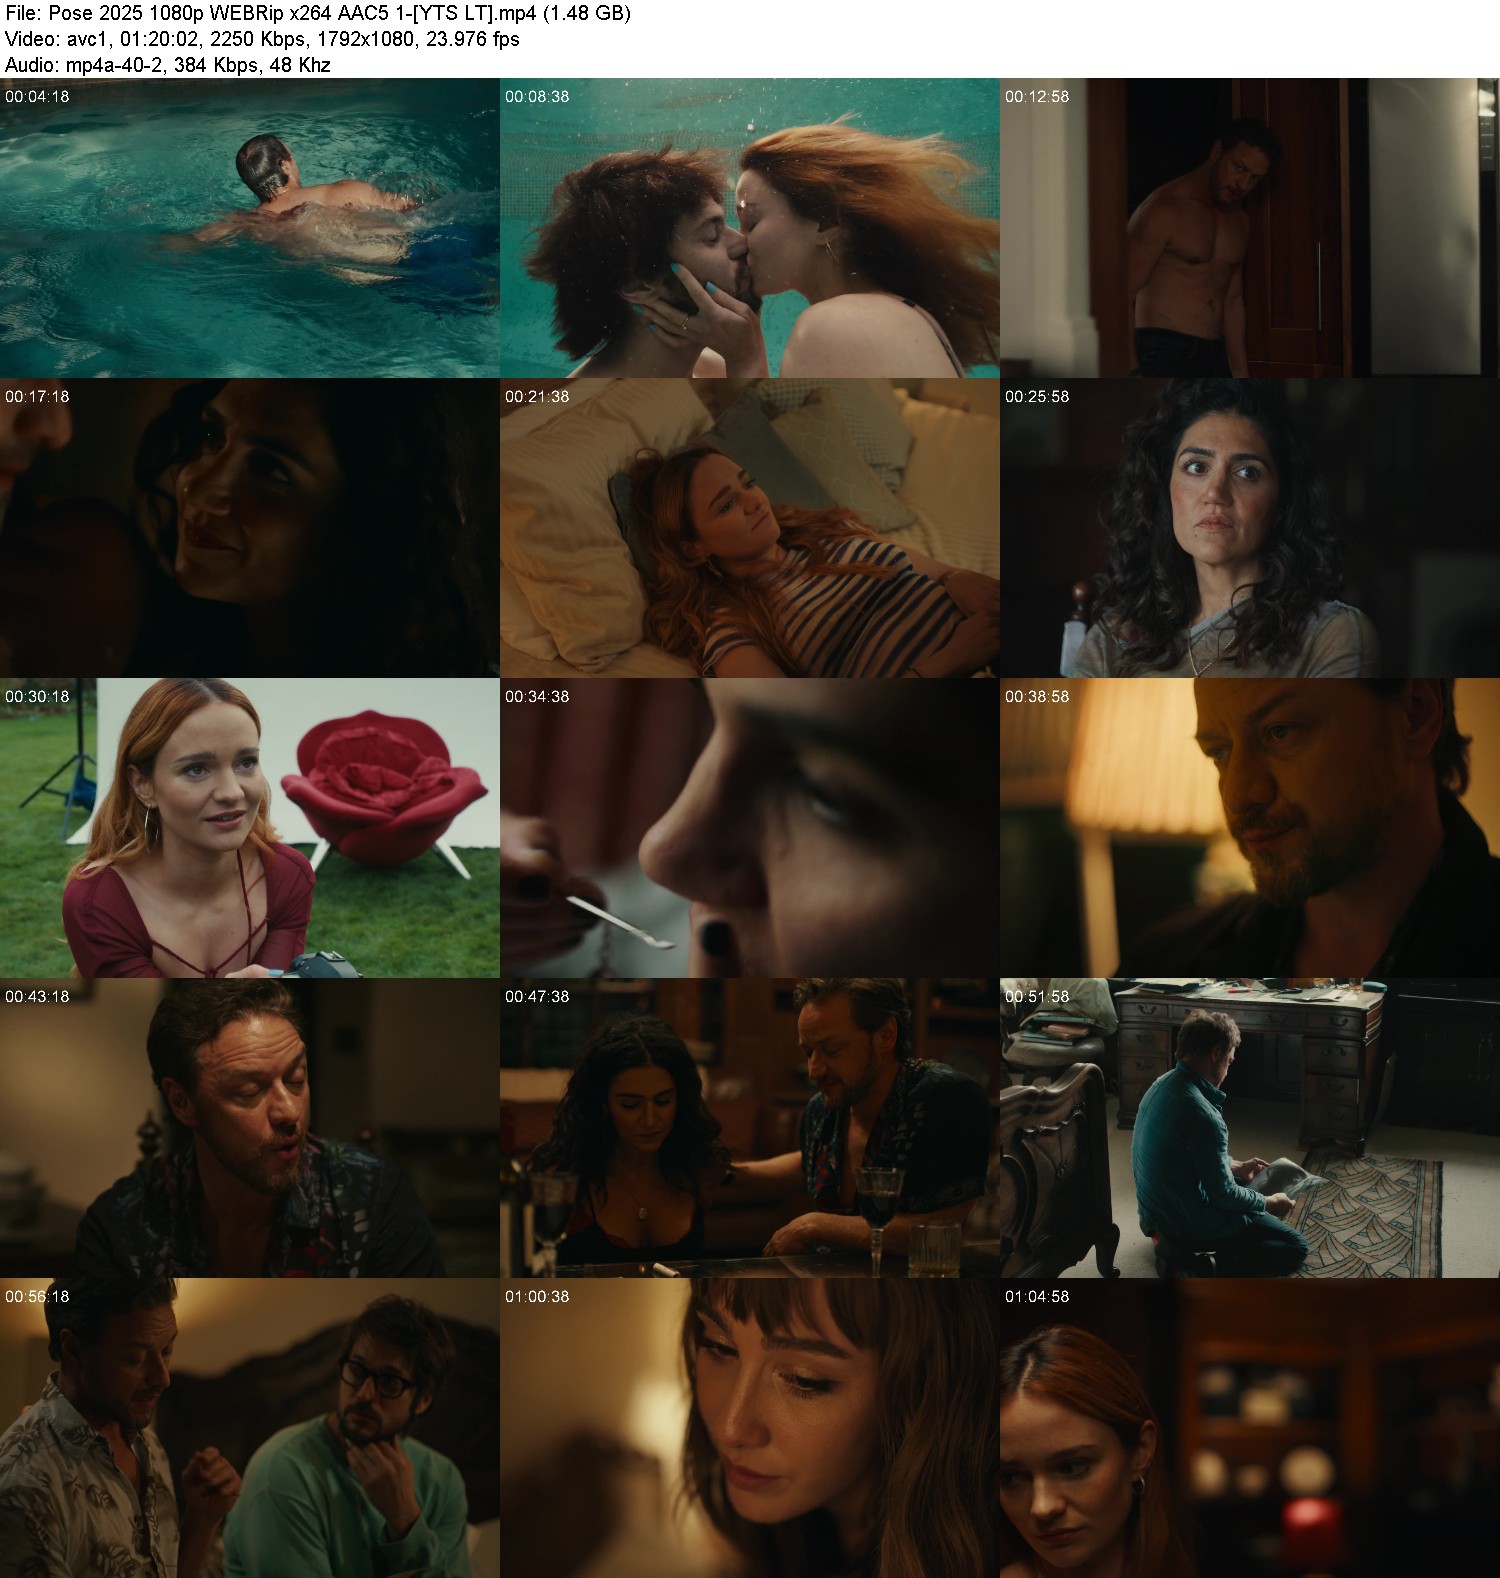This screenshot has width=1500, height=1578.
Task: Click the 00:08:38 timestamp label
Action: pyautogui.click(x=537, y=97)
